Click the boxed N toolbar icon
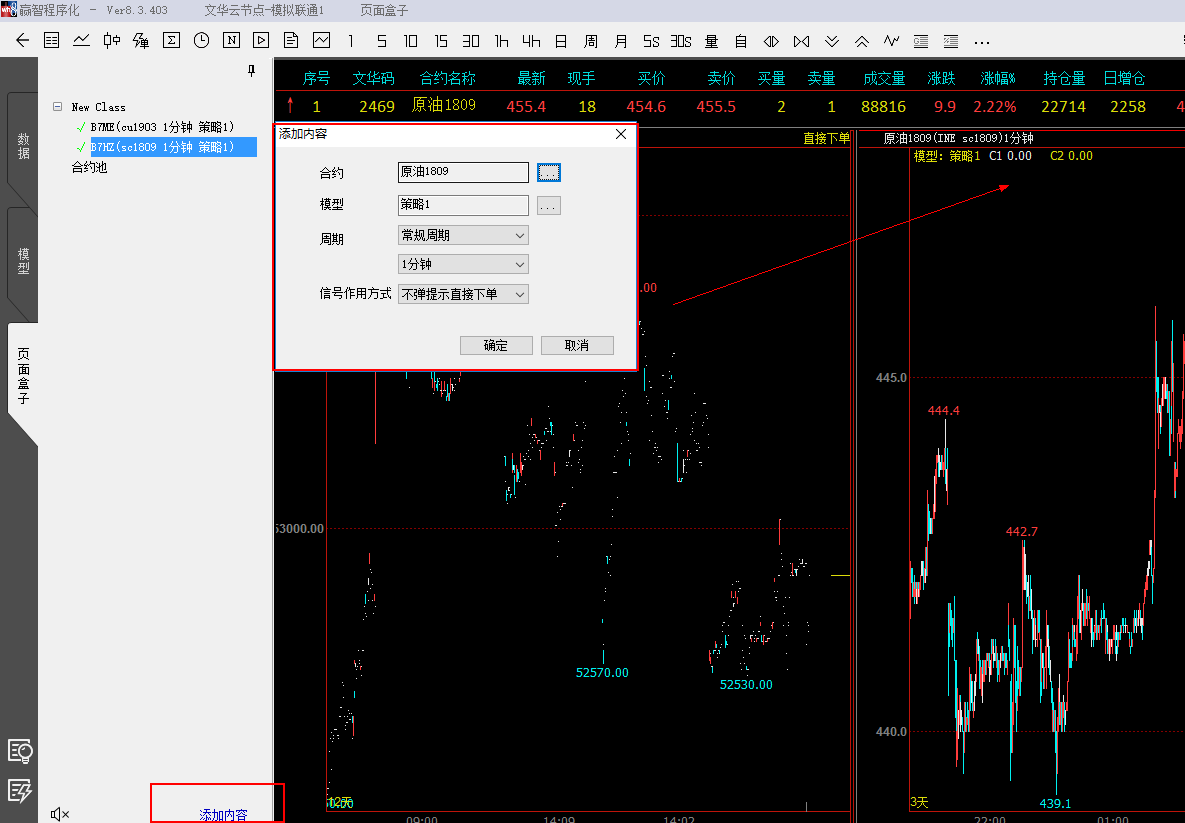This screenshot has height=823, width=1185. pyautogui.click(x=231, y=41)
